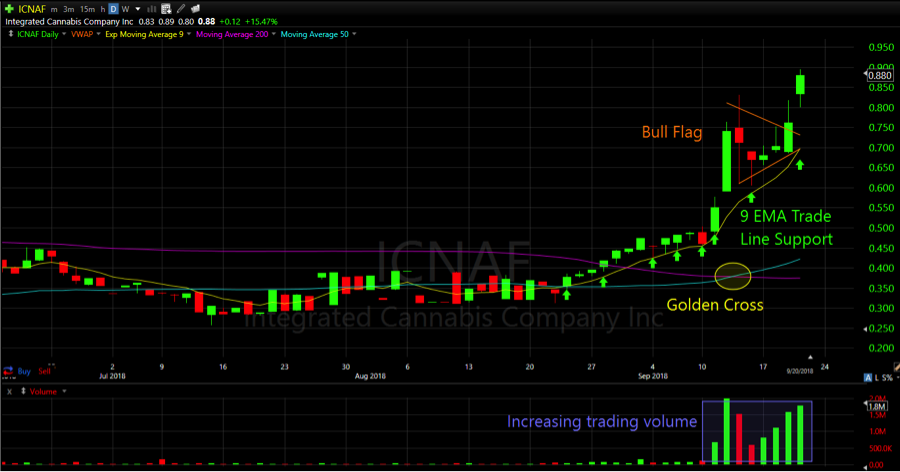Click the folder templates icon in toolbar
Image resolution: width=900 pixels, height=472 pixels.
coord(195,9)
